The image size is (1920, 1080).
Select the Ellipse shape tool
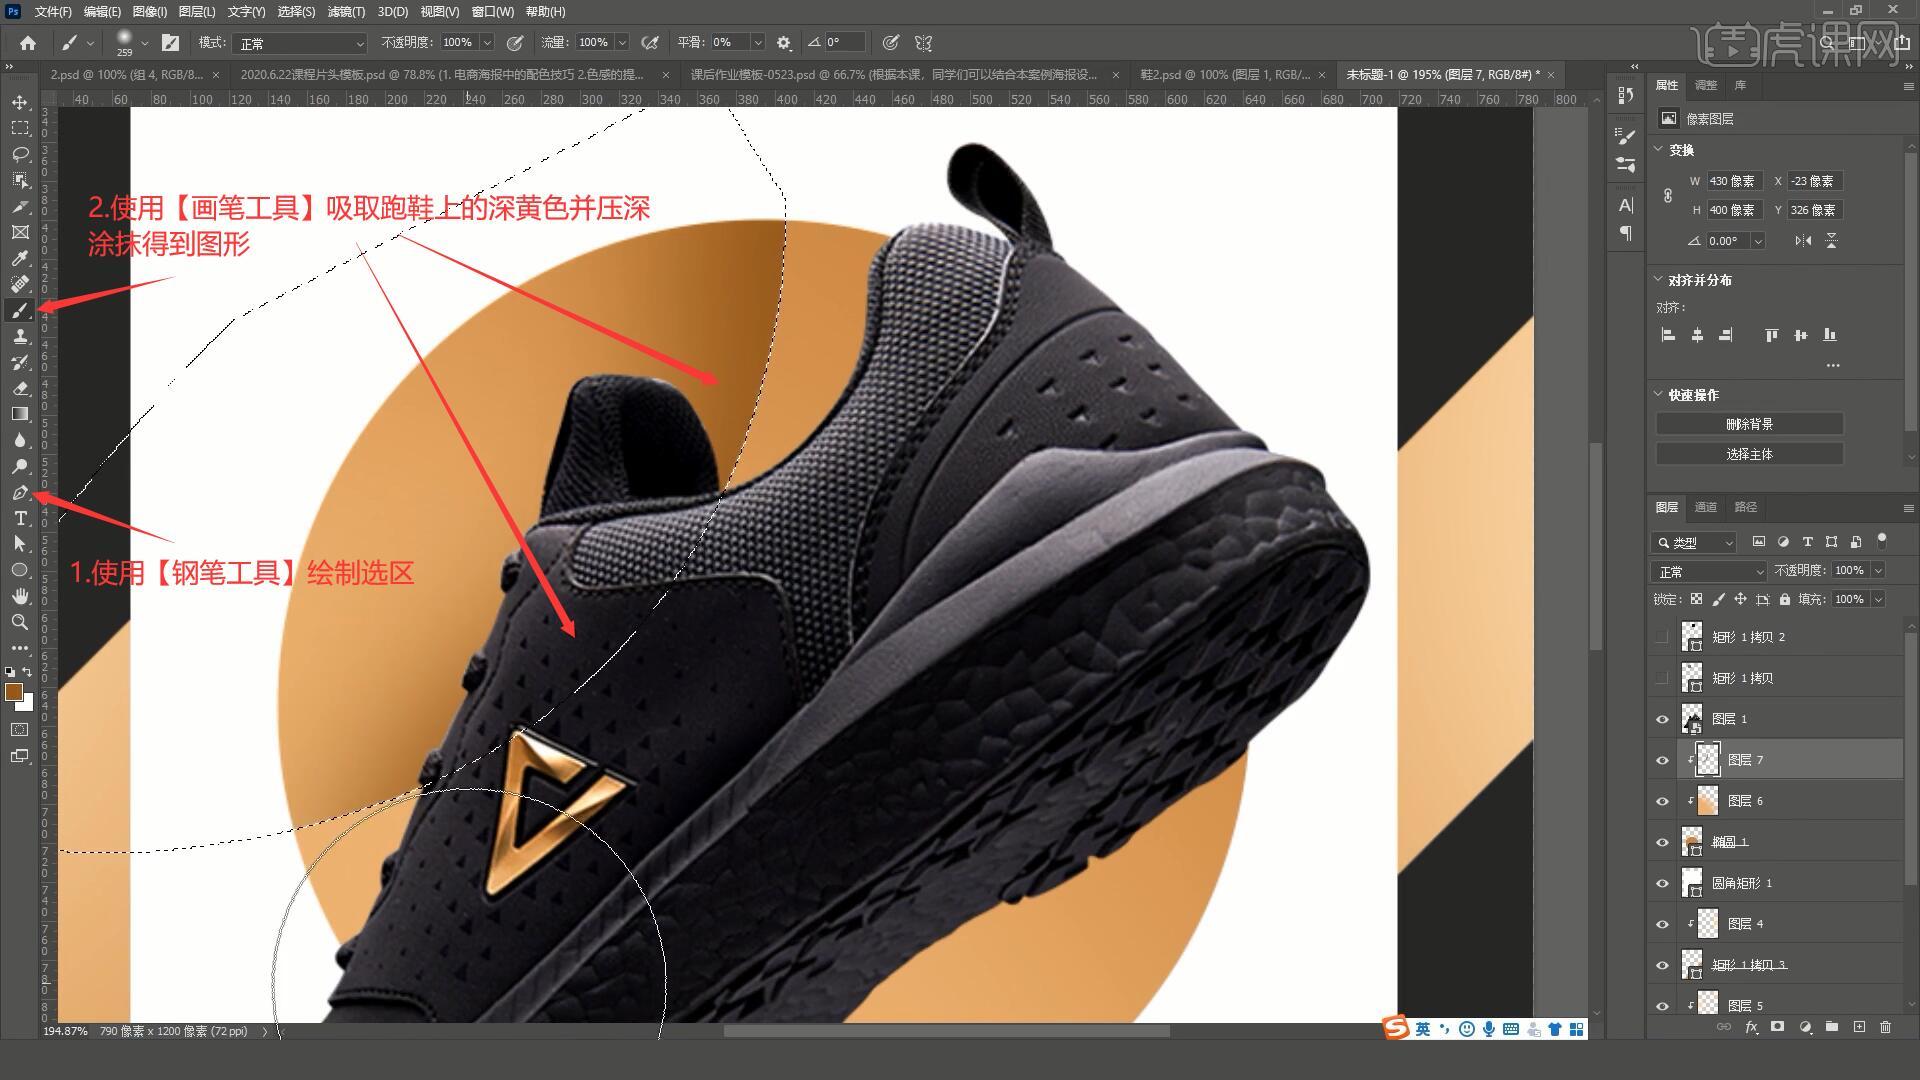pyautogui.click(x=20, y=570)
